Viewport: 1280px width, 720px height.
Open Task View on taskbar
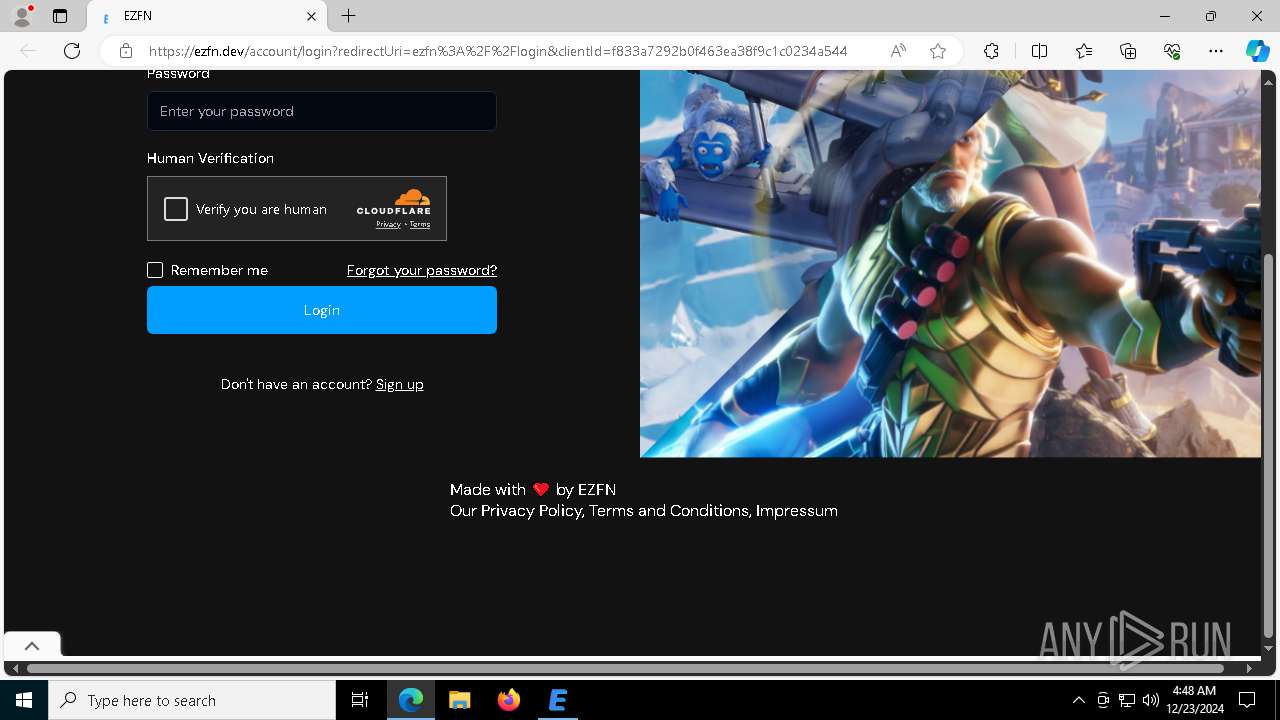point(360,700)
